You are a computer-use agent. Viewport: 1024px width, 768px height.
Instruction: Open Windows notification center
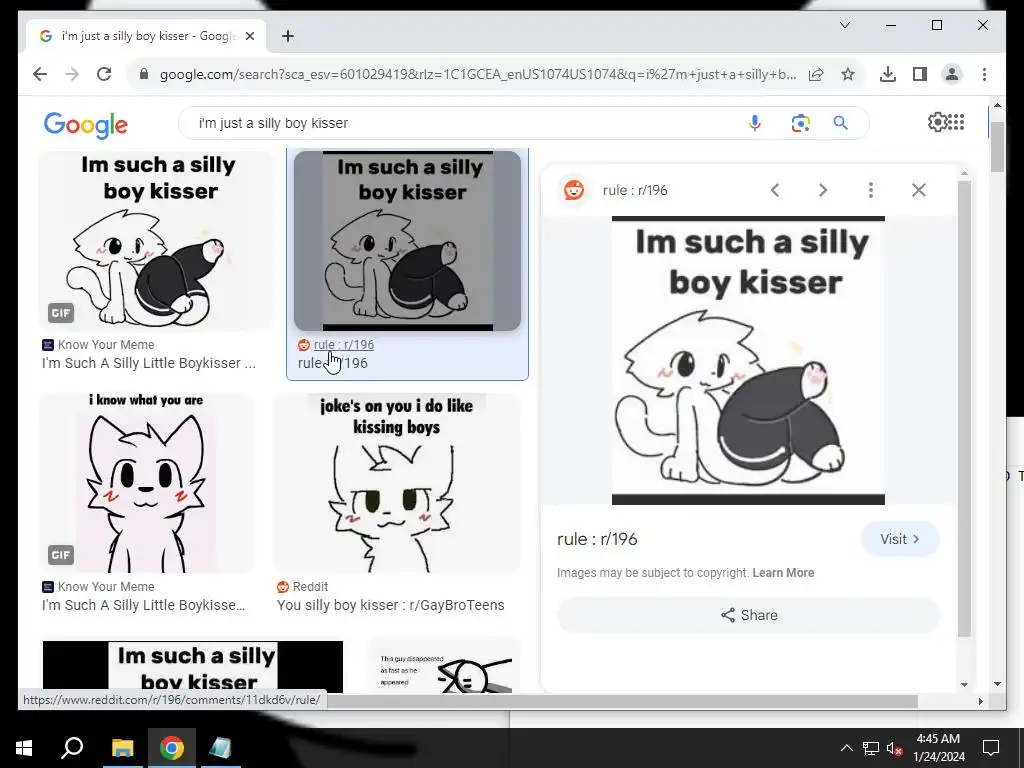tap(991, 748)
